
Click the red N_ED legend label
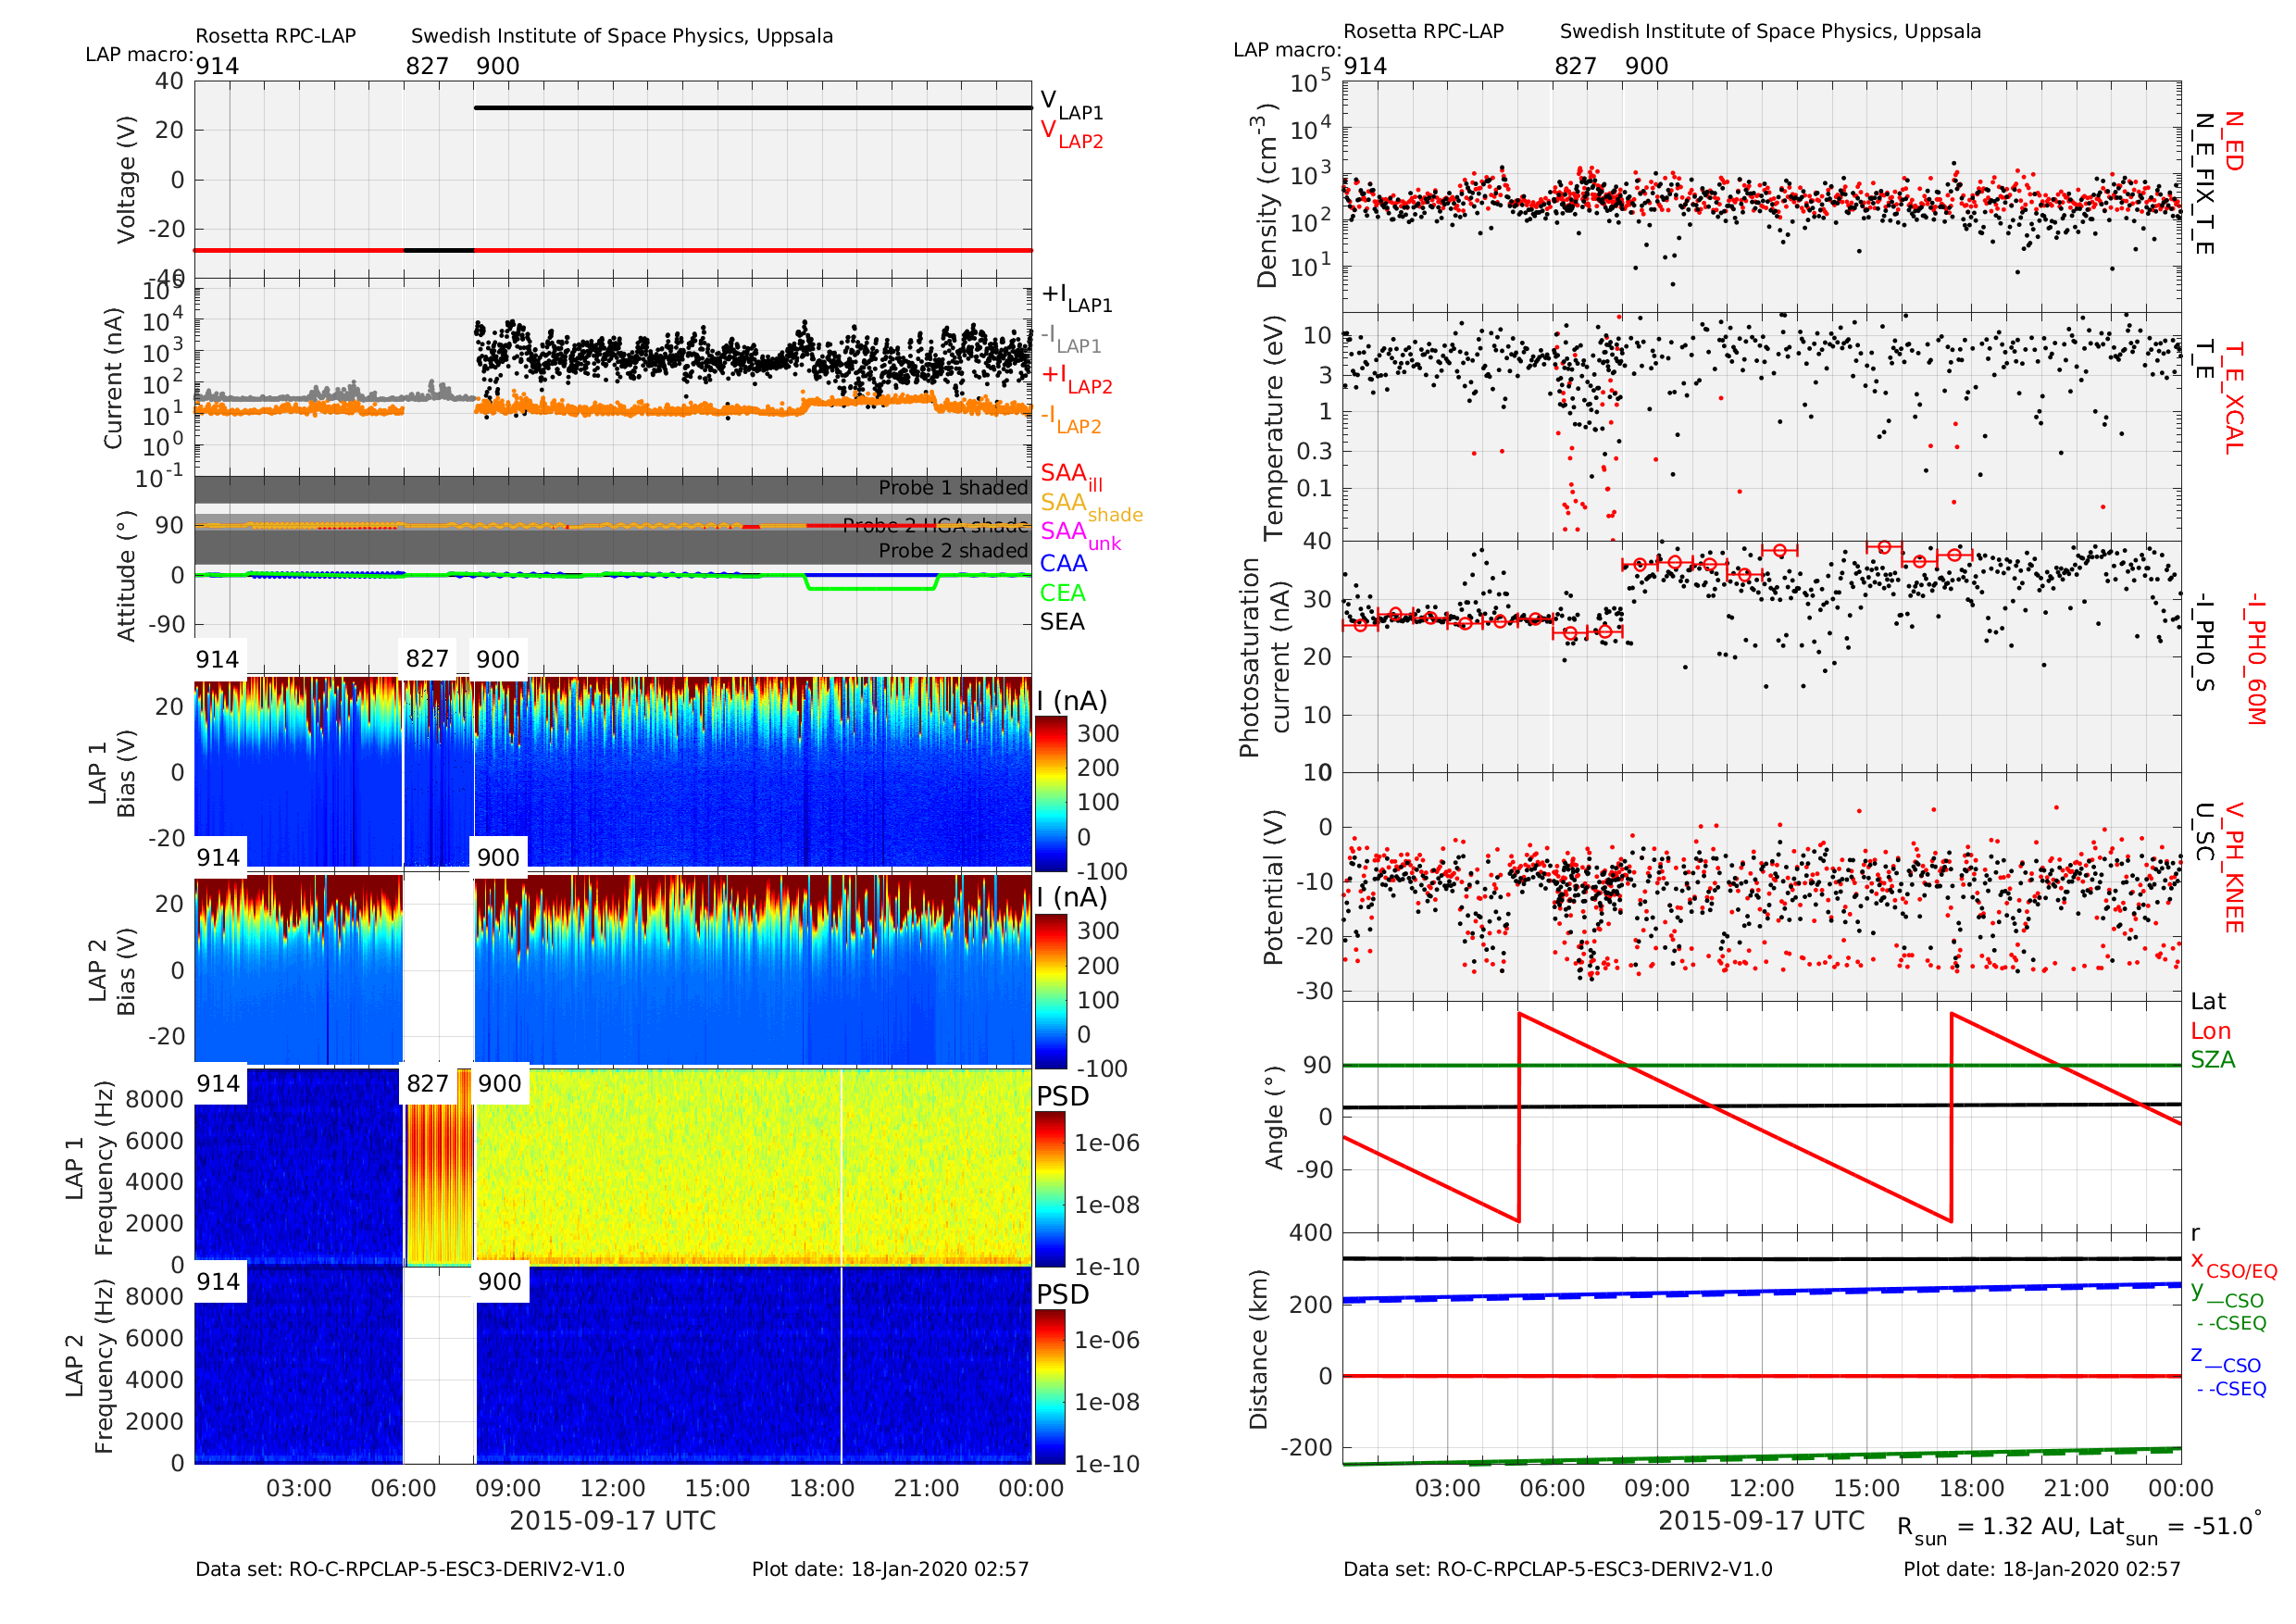click(2233, 141)
